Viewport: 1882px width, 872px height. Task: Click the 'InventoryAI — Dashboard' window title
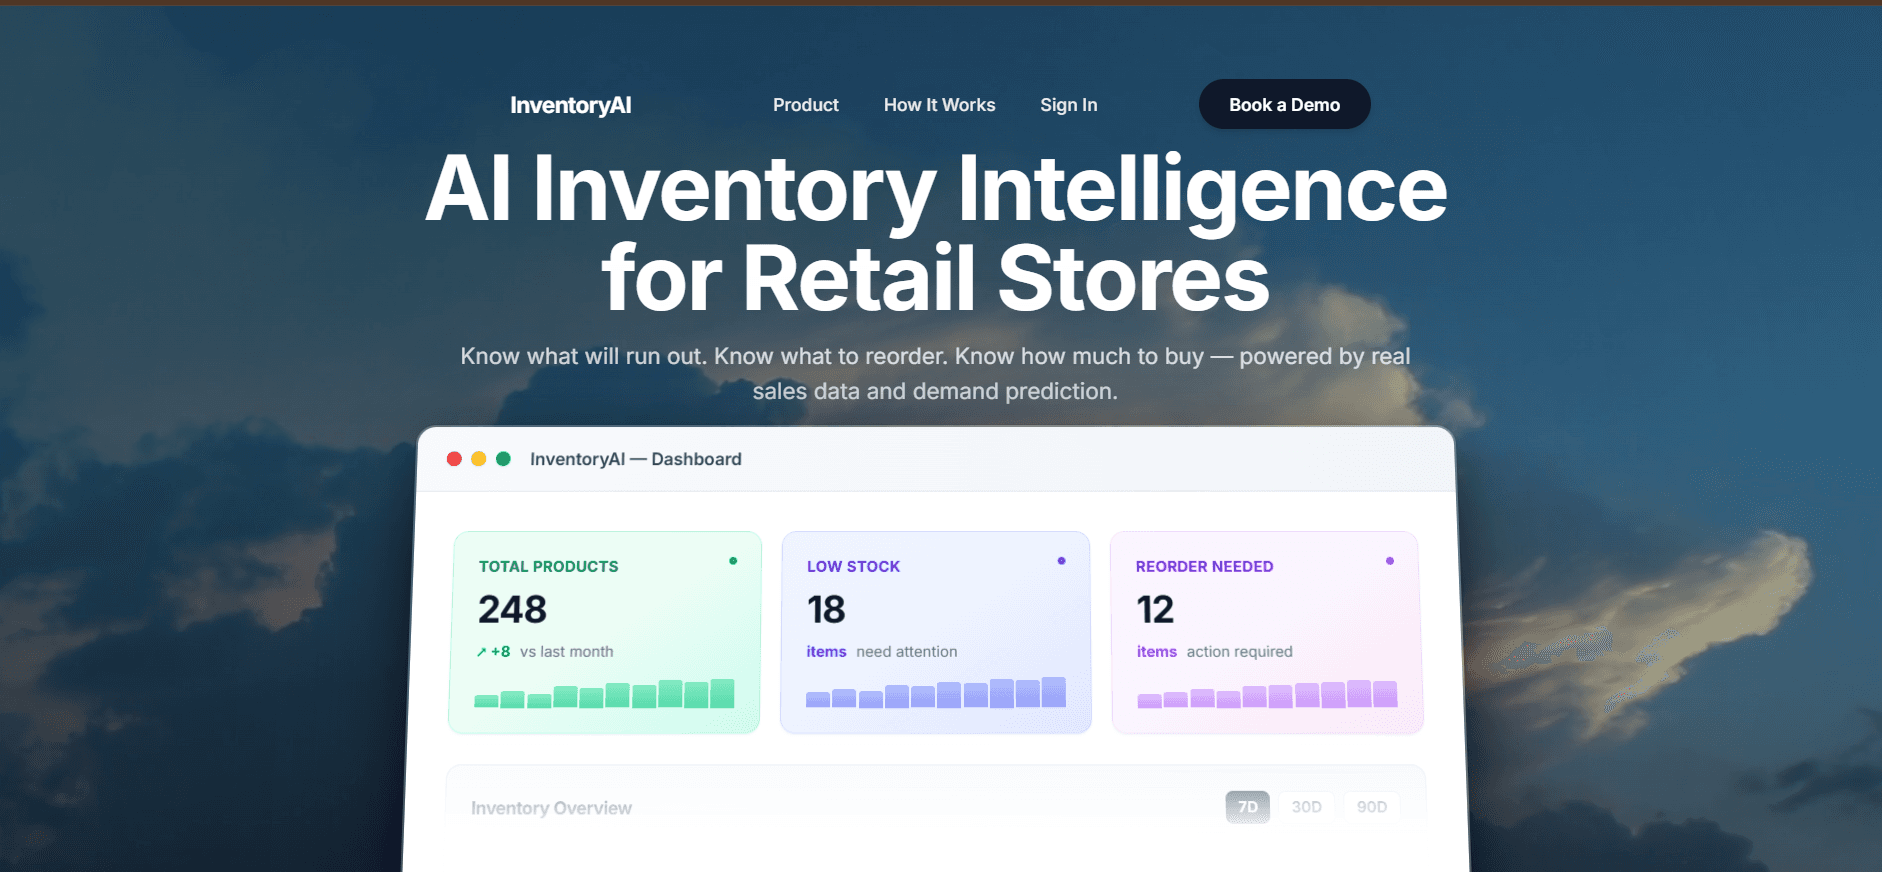(x=636, y=459)
